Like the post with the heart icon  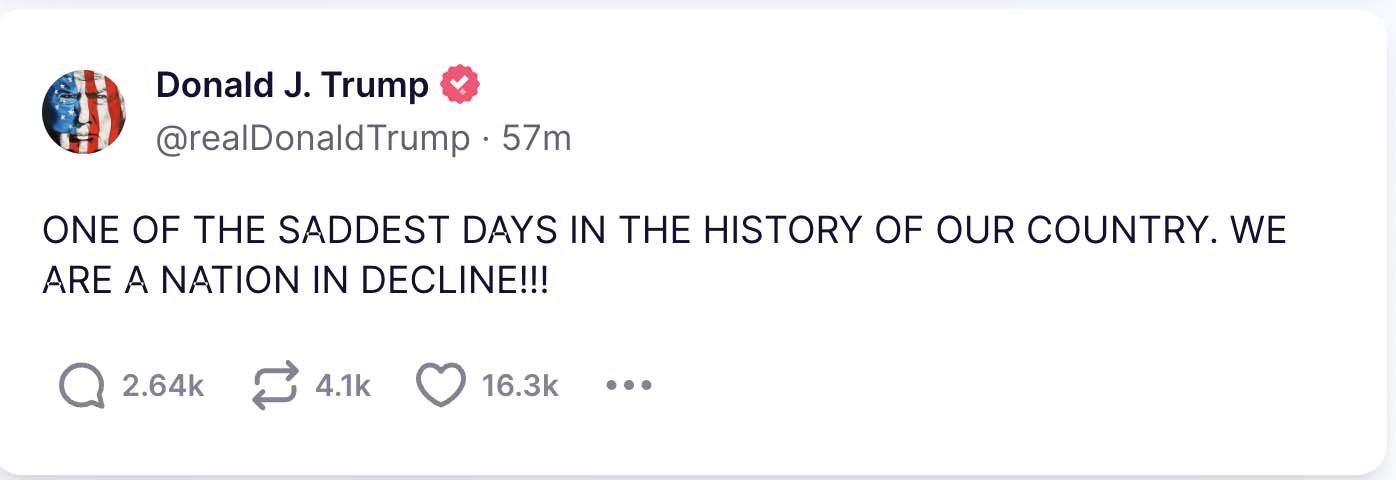(441, 385)
